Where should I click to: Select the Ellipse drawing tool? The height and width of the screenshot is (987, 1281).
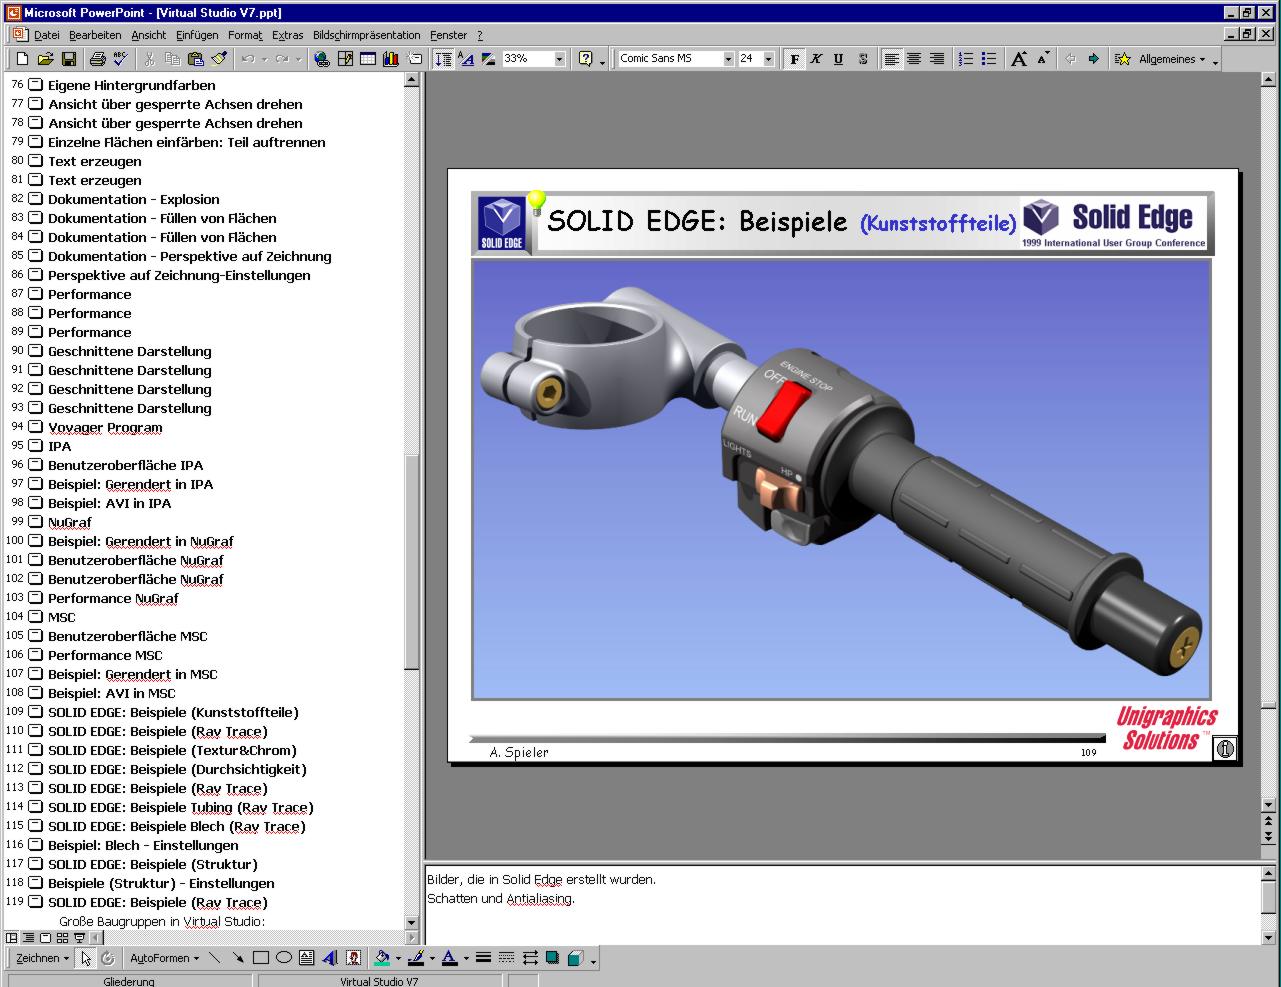pos(284,958)
